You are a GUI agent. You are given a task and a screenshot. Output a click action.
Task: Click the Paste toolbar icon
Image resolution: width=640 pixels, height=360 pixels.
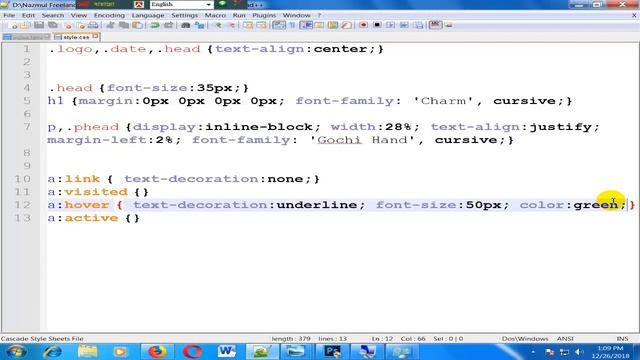point(138,25)
